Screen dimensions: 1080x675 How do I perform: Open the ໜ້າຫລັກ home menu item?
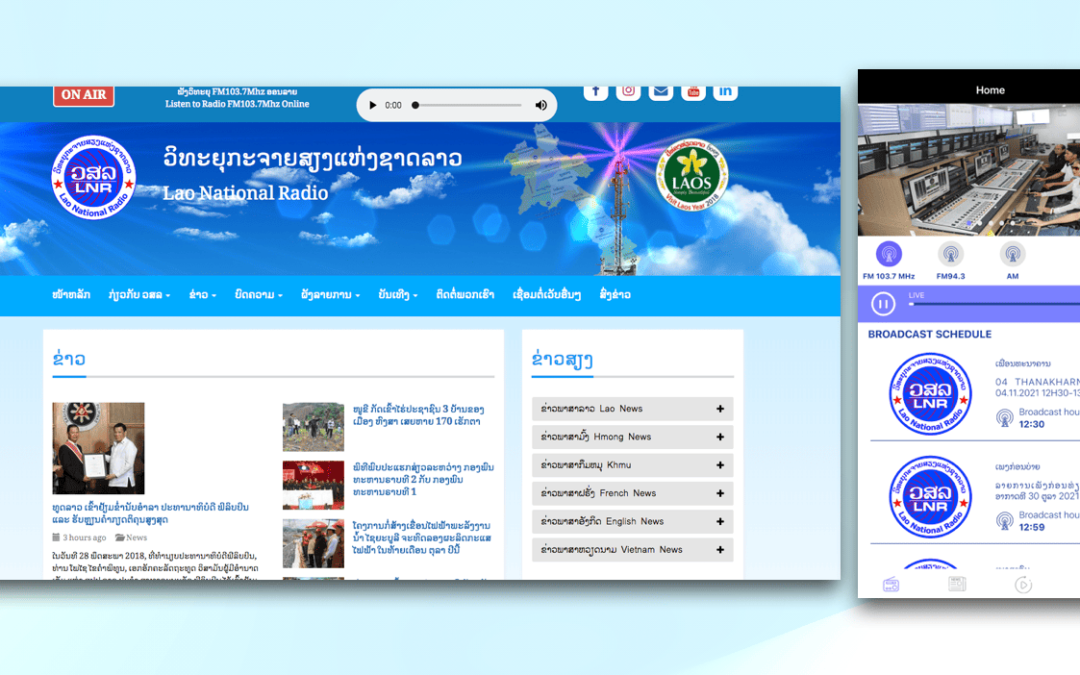coord(71,294)
